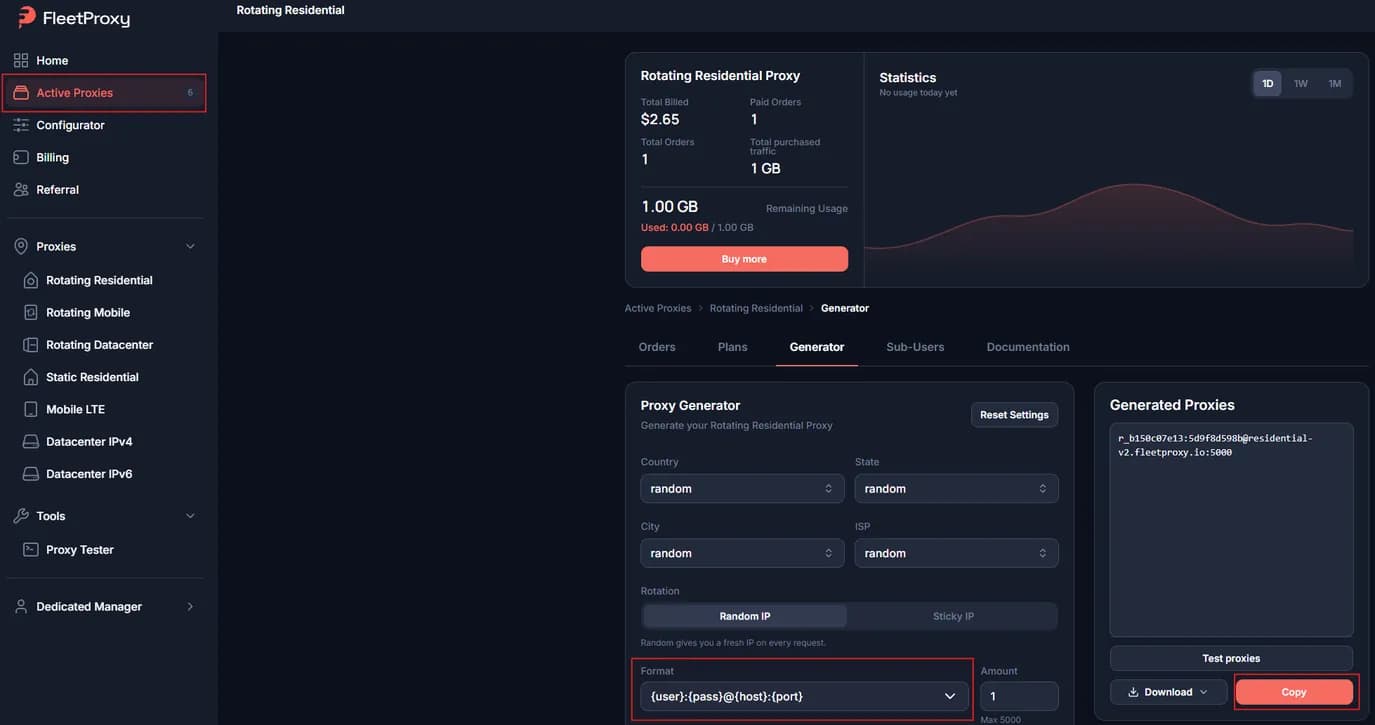The height and width of the screenshot is (725, 1375).
Task: Click the Amount input field
Action: pos(1019,696)
